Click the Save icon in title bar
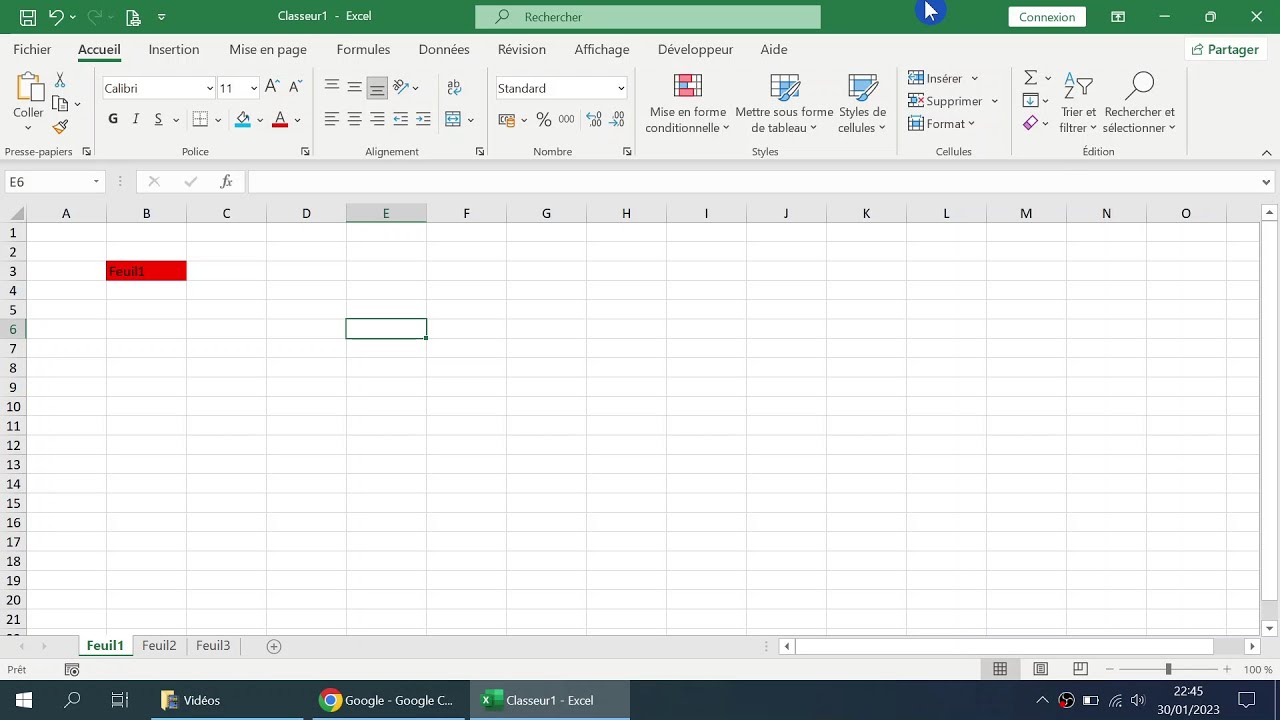The image size is (1280, 720). [28, 17]
